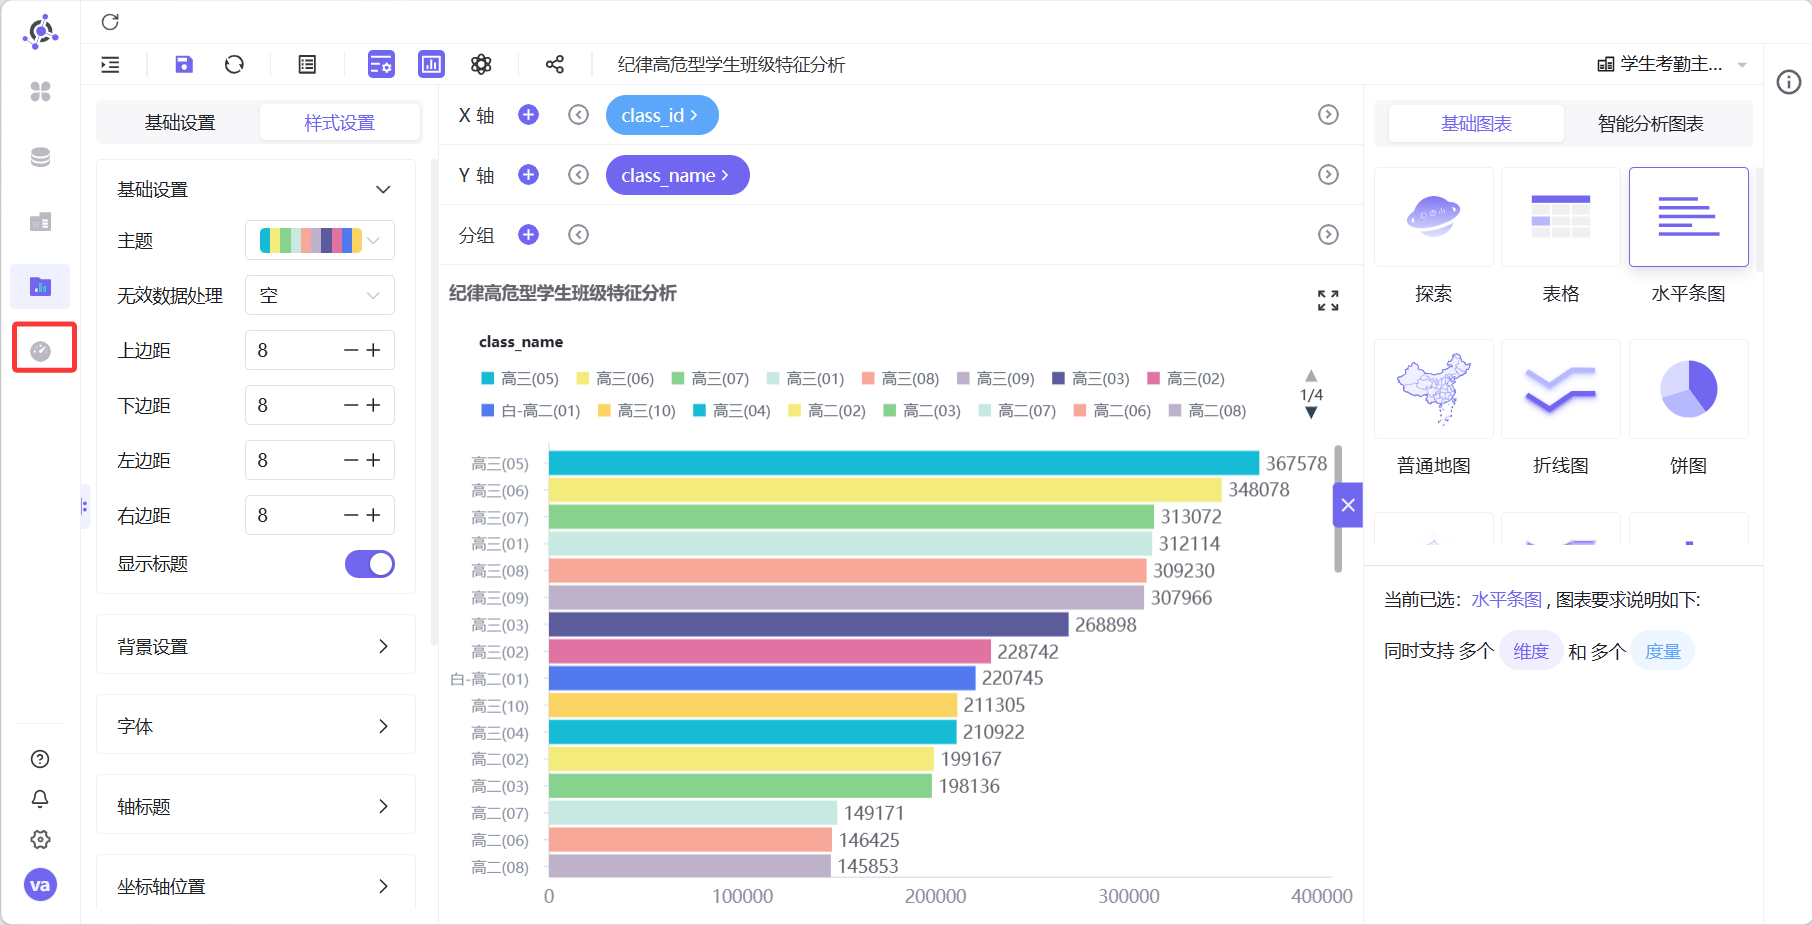The image size is (1812, 925).
Task: Toggle 白-高二(01) legend item
Action: (531, 411)
